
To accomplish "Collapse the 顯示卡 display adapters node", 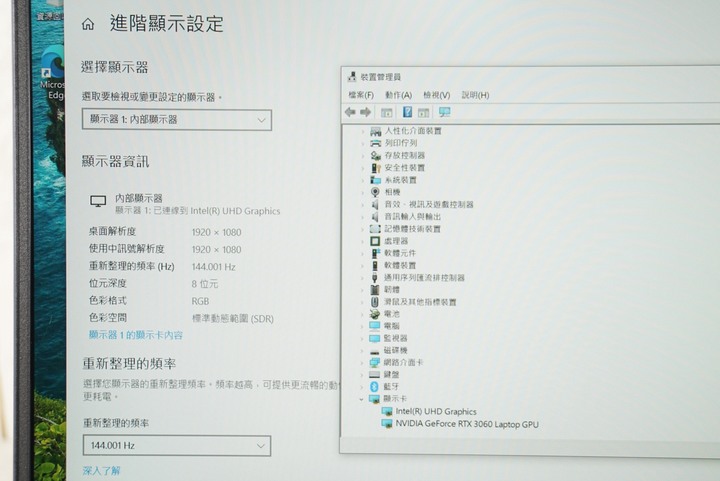I will (361, 399).
